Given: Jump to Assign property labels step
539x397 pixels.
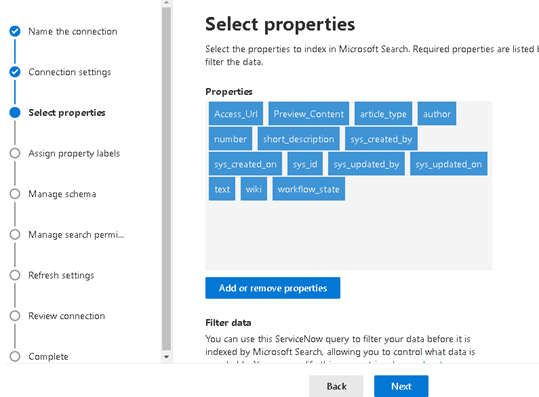Looking at the screenshot, I should pos(74,153).
